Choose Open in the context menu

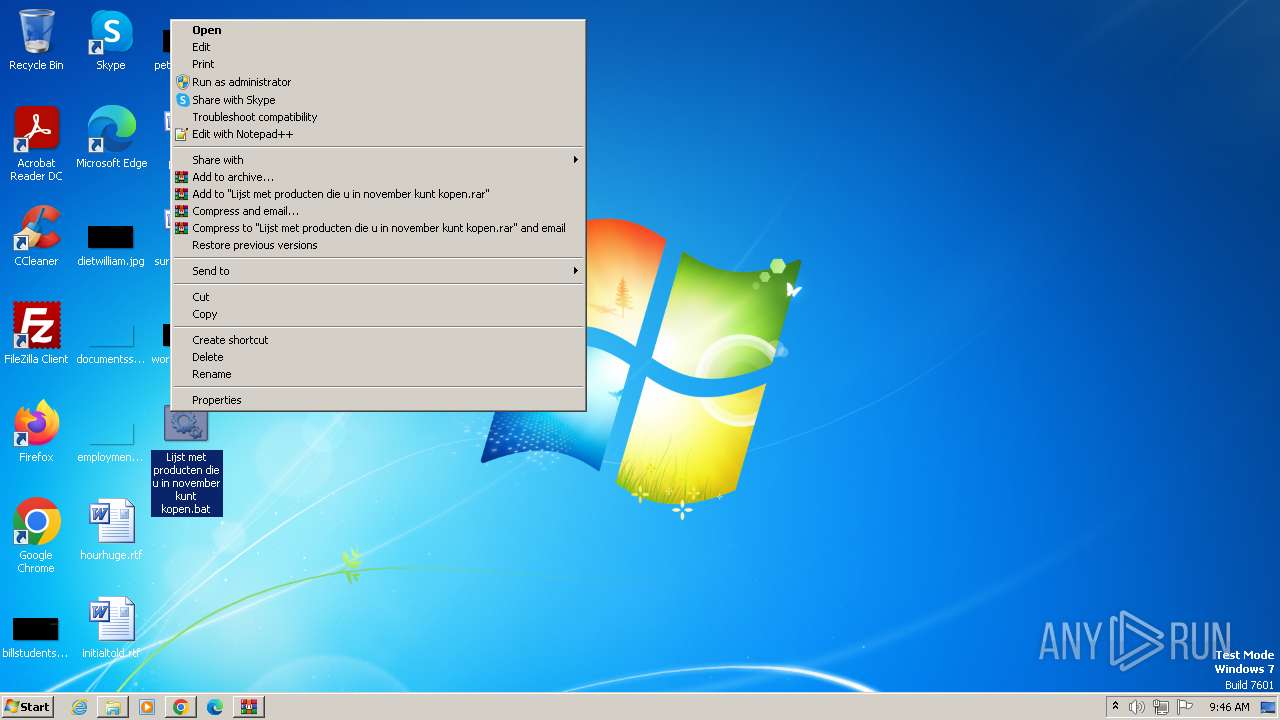pyautogui.click(x=378, y=30)
